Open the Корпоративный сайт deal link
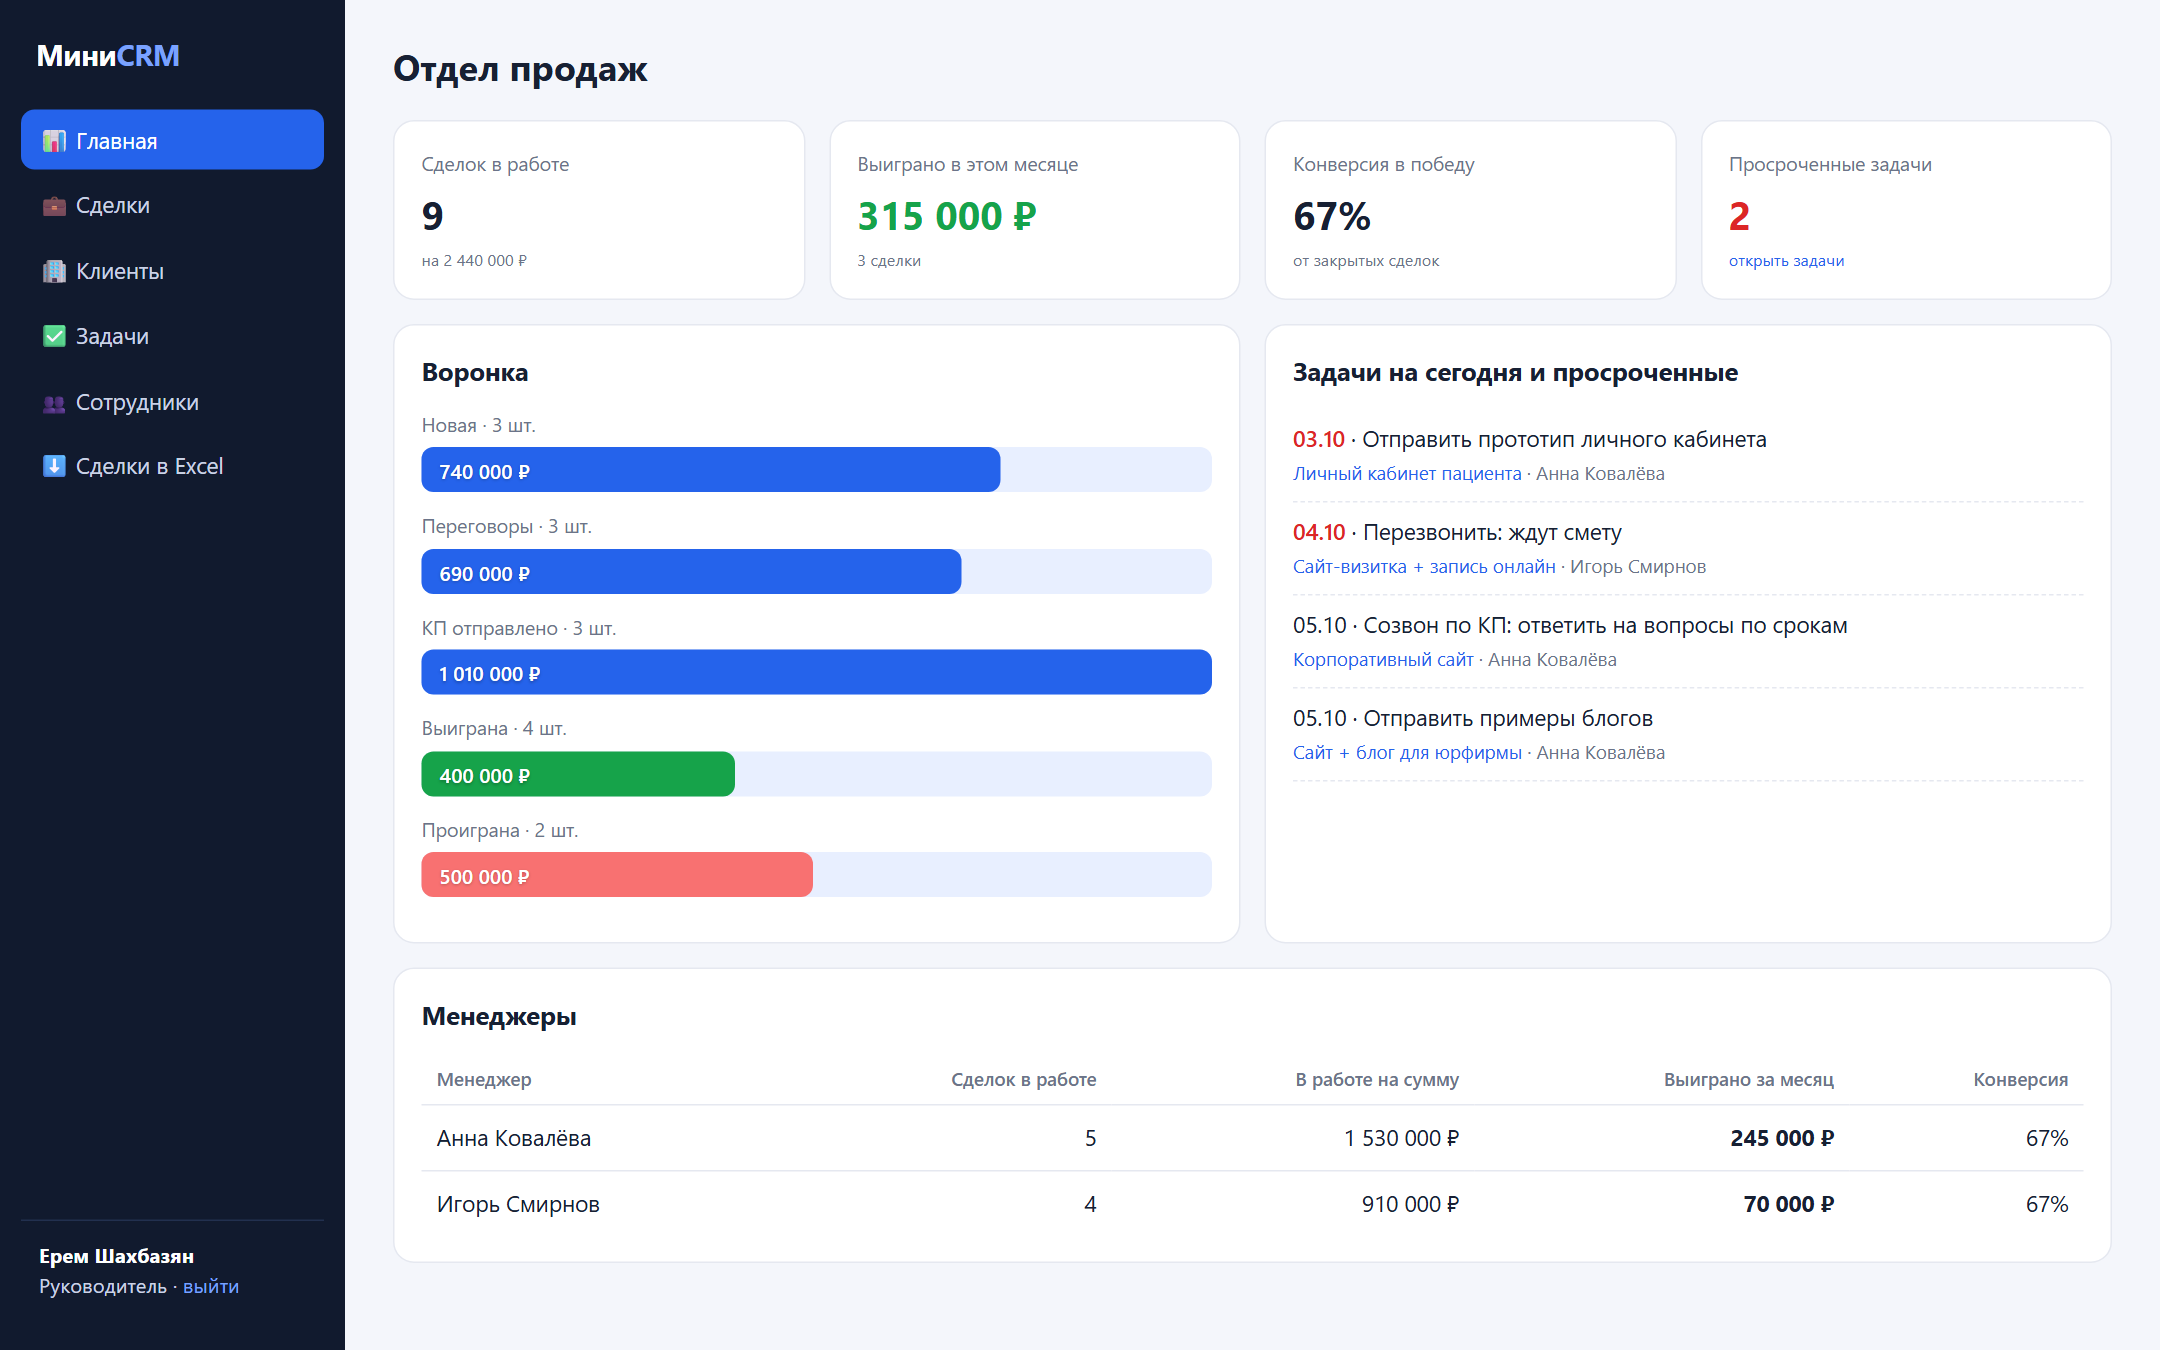The width and height of the screenshot is (2160, 1350). 1383,660
